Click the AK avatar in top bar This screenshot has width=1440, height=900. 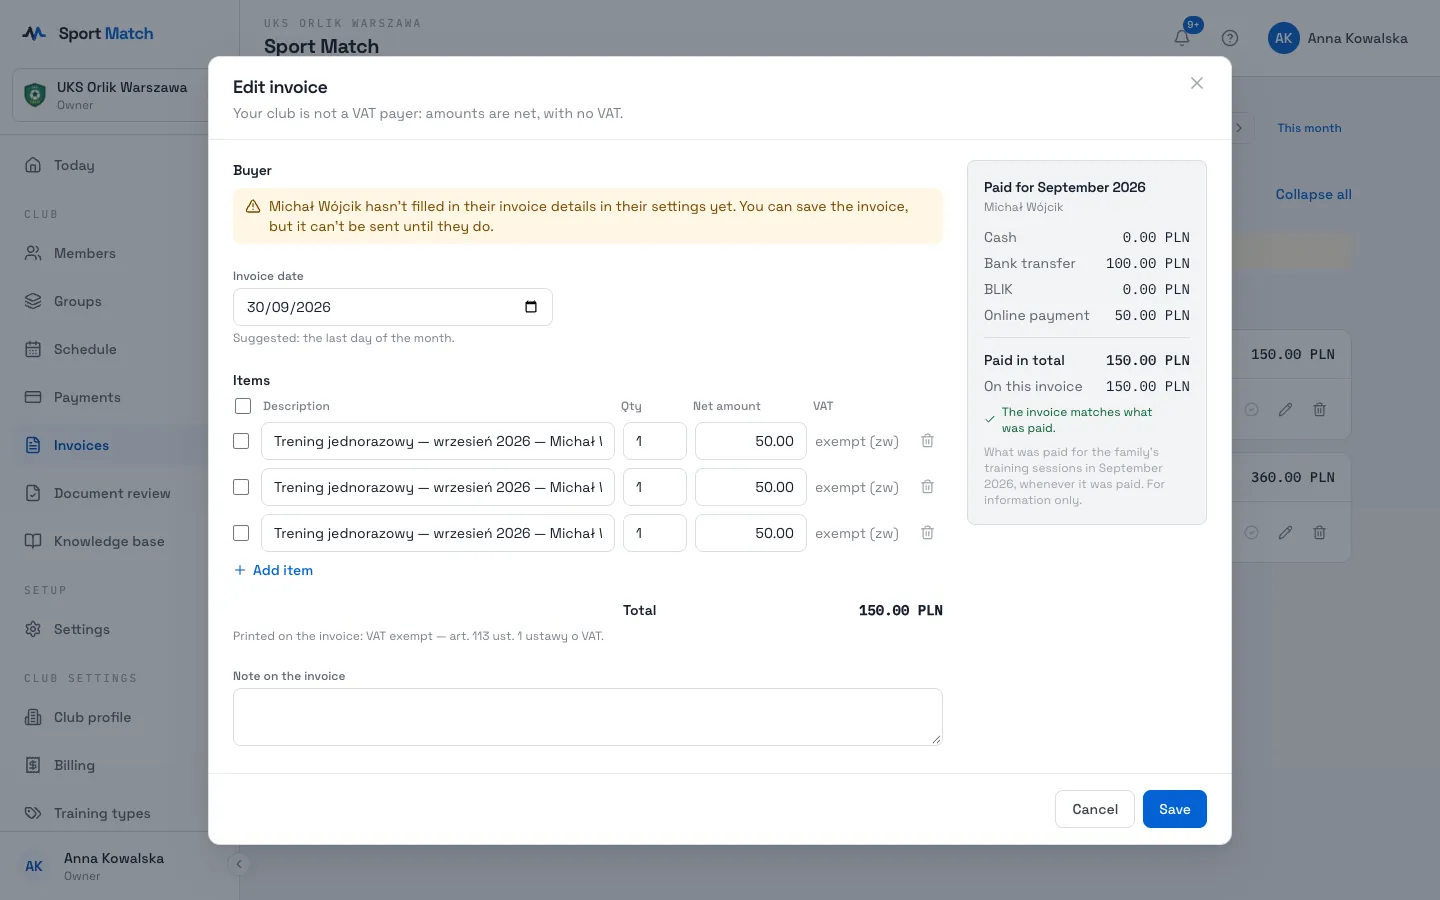coord(1284,38)
